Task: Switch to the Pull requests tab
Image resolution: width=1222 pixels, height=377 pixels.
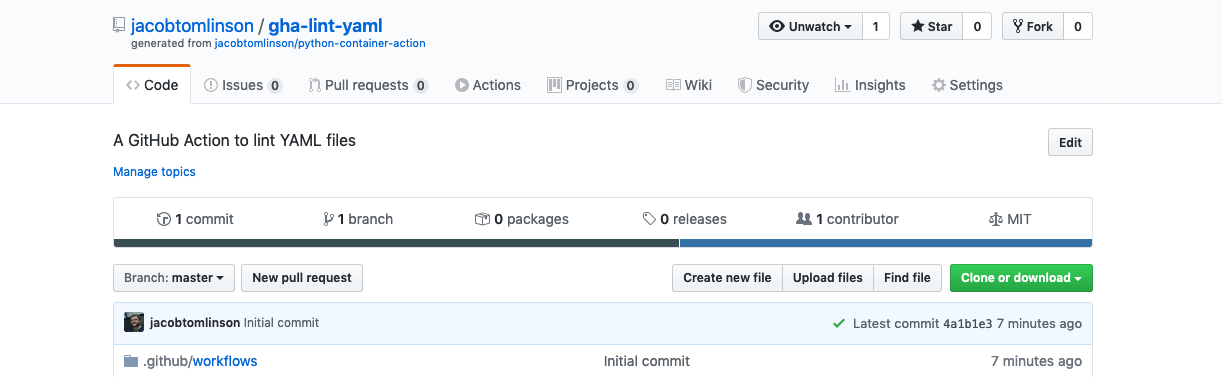Action: [x=369, y=85]
